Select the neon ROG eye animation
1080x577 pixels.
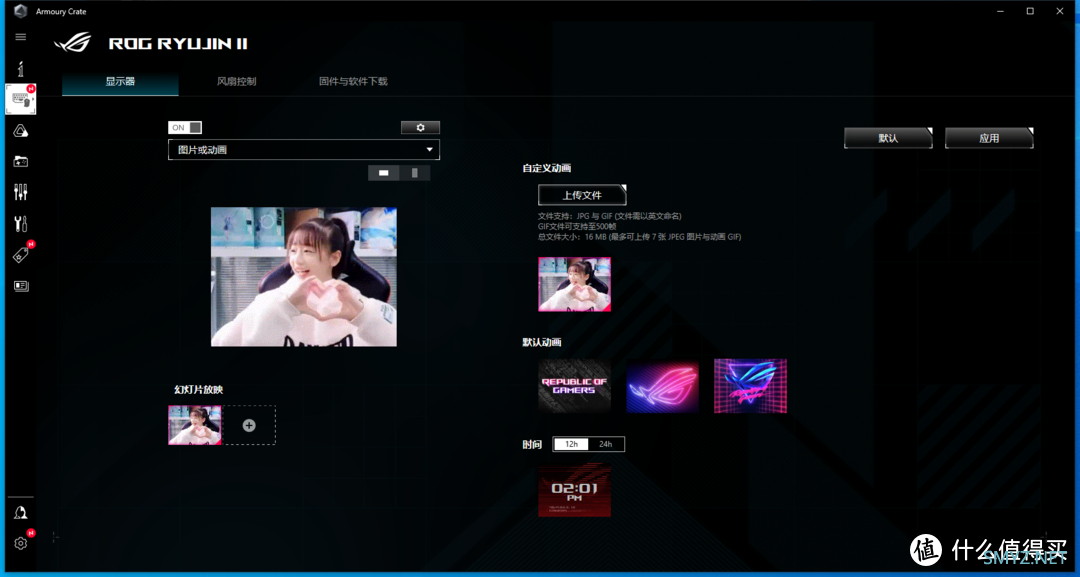click(663, 386)
